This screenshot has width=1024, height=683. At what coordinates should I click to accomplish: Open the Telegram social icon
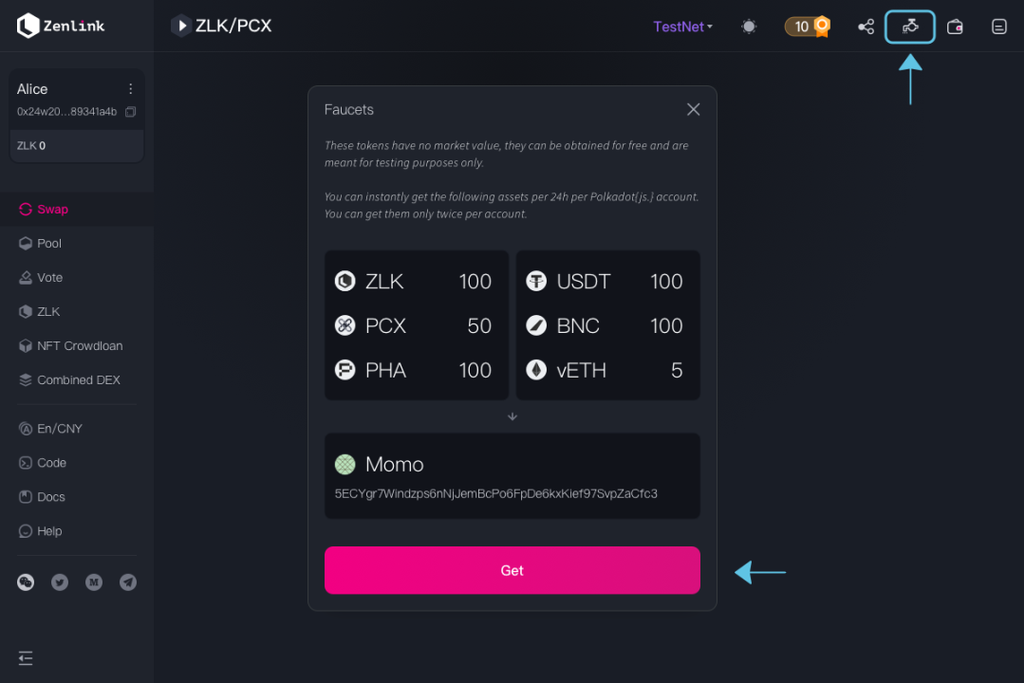128,582
